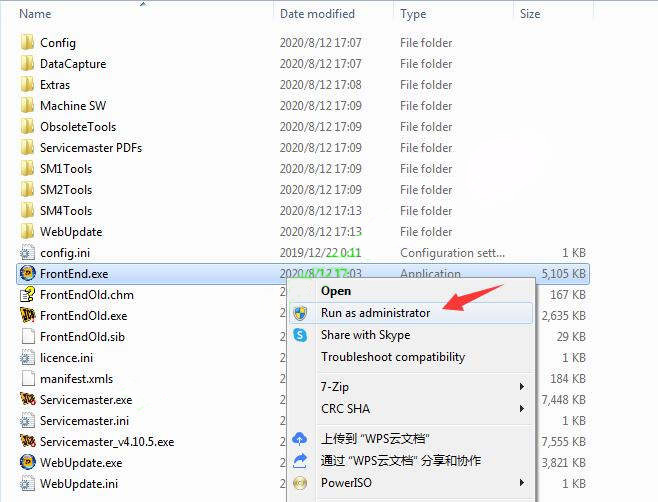Select the Extras folder icon

click(x=27, y=84)
